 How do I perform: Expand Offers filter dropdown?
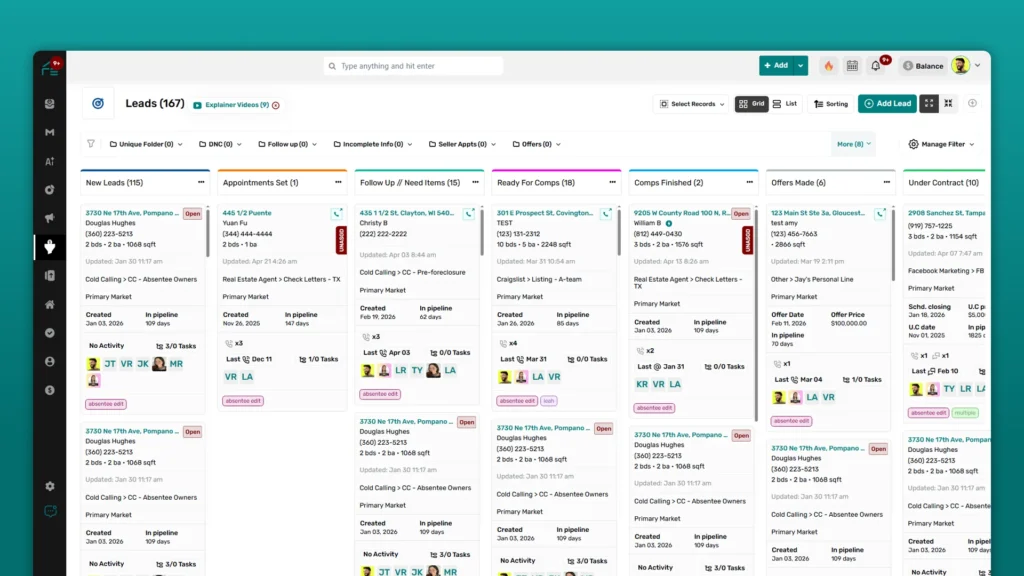537,144
